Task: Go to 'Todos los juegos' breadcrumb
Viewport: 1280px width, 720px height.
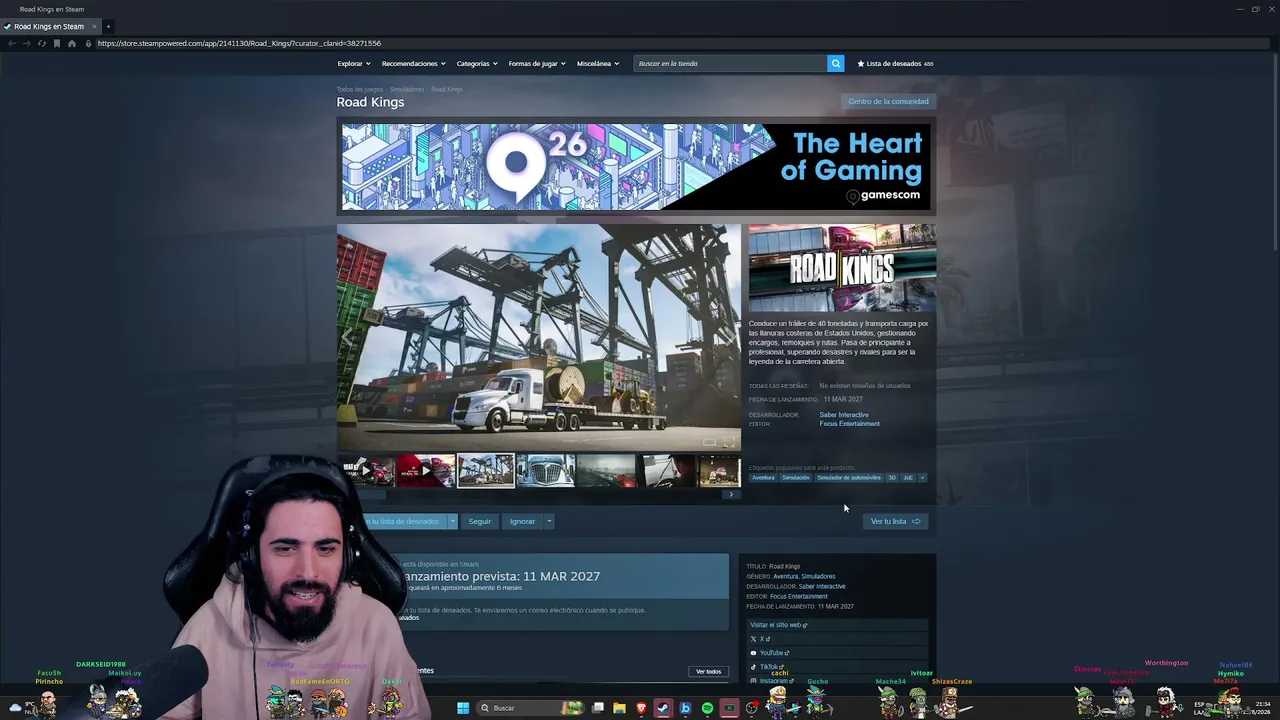Action: (x=360, y=89)
